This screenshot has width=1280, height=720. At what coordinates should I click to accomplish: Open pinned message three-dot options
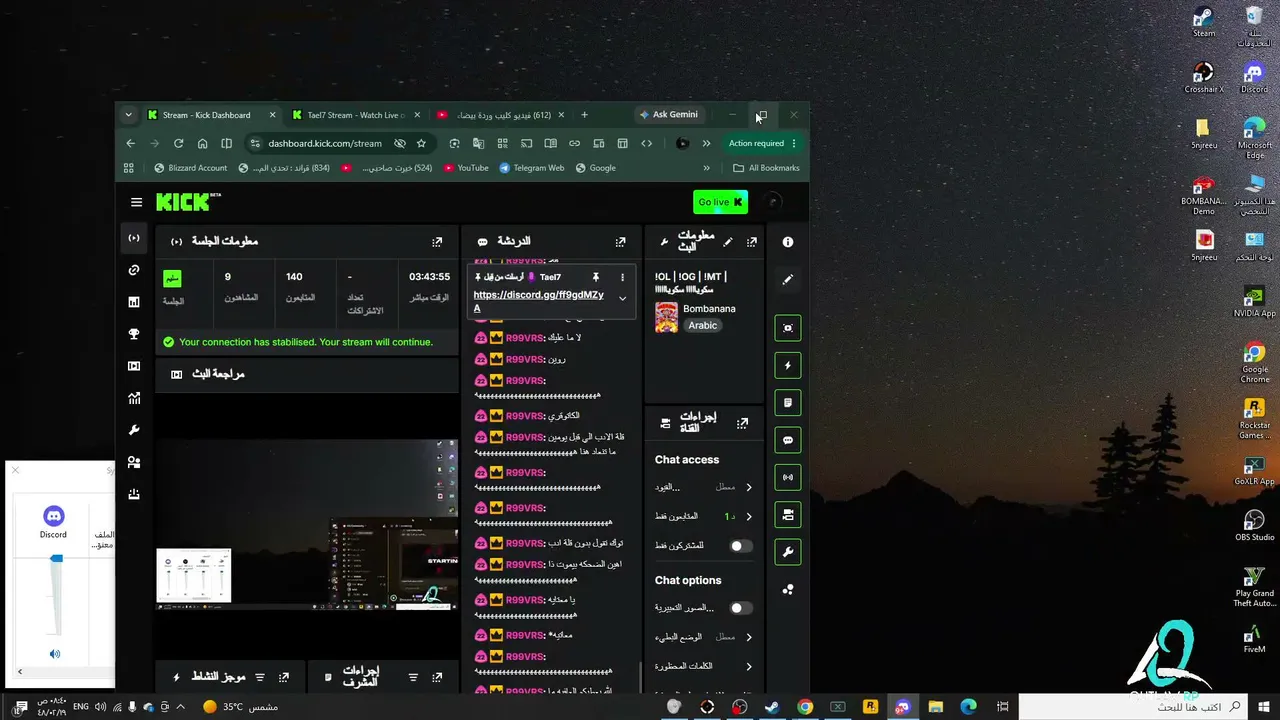(622, 277)
